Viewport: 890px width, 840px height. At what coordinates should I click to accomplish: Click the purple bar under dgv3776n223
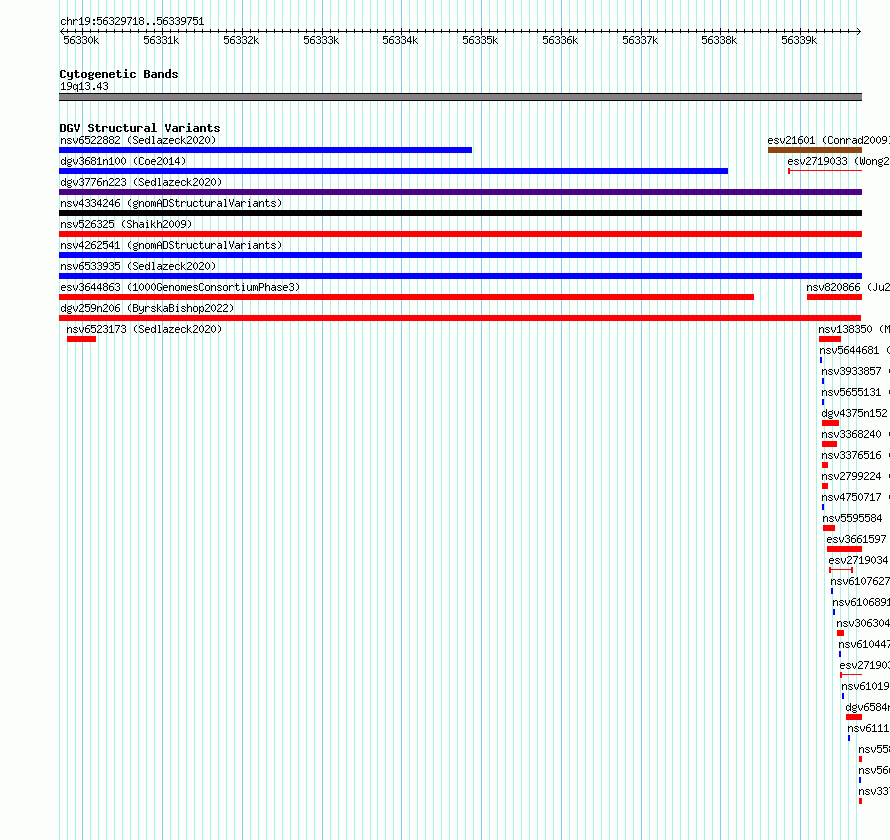[460, 192]
